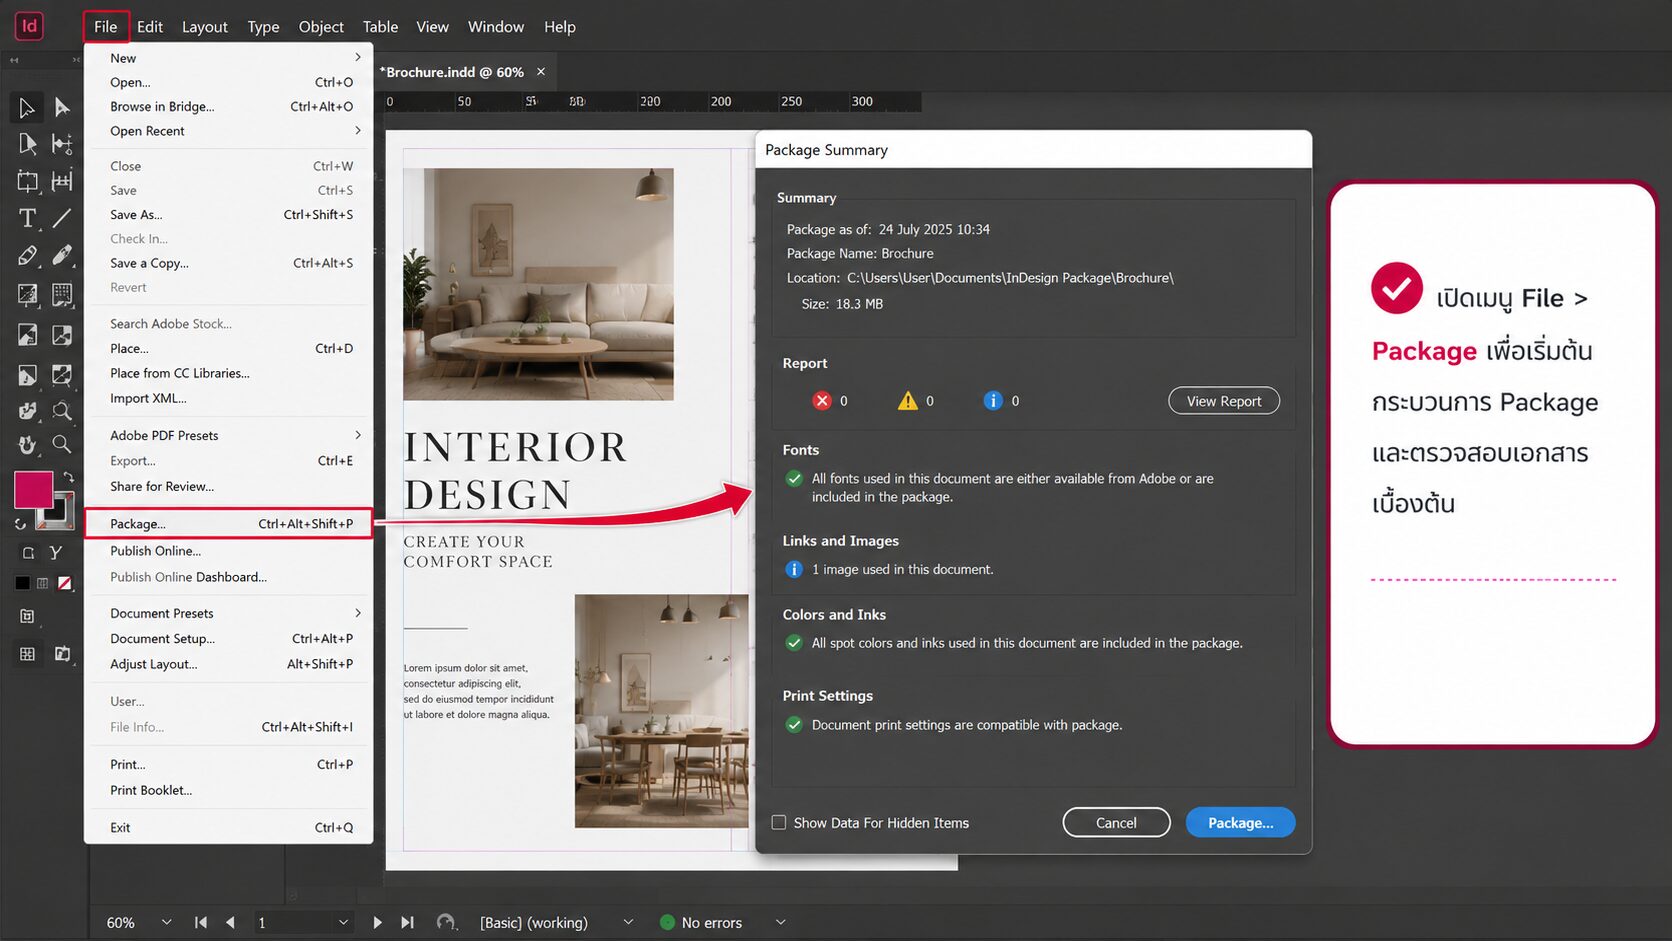The width and height of the screenshot is (1672, 941).
Task: Choose Print Booklet... menu item
Action: pos(229,790)
